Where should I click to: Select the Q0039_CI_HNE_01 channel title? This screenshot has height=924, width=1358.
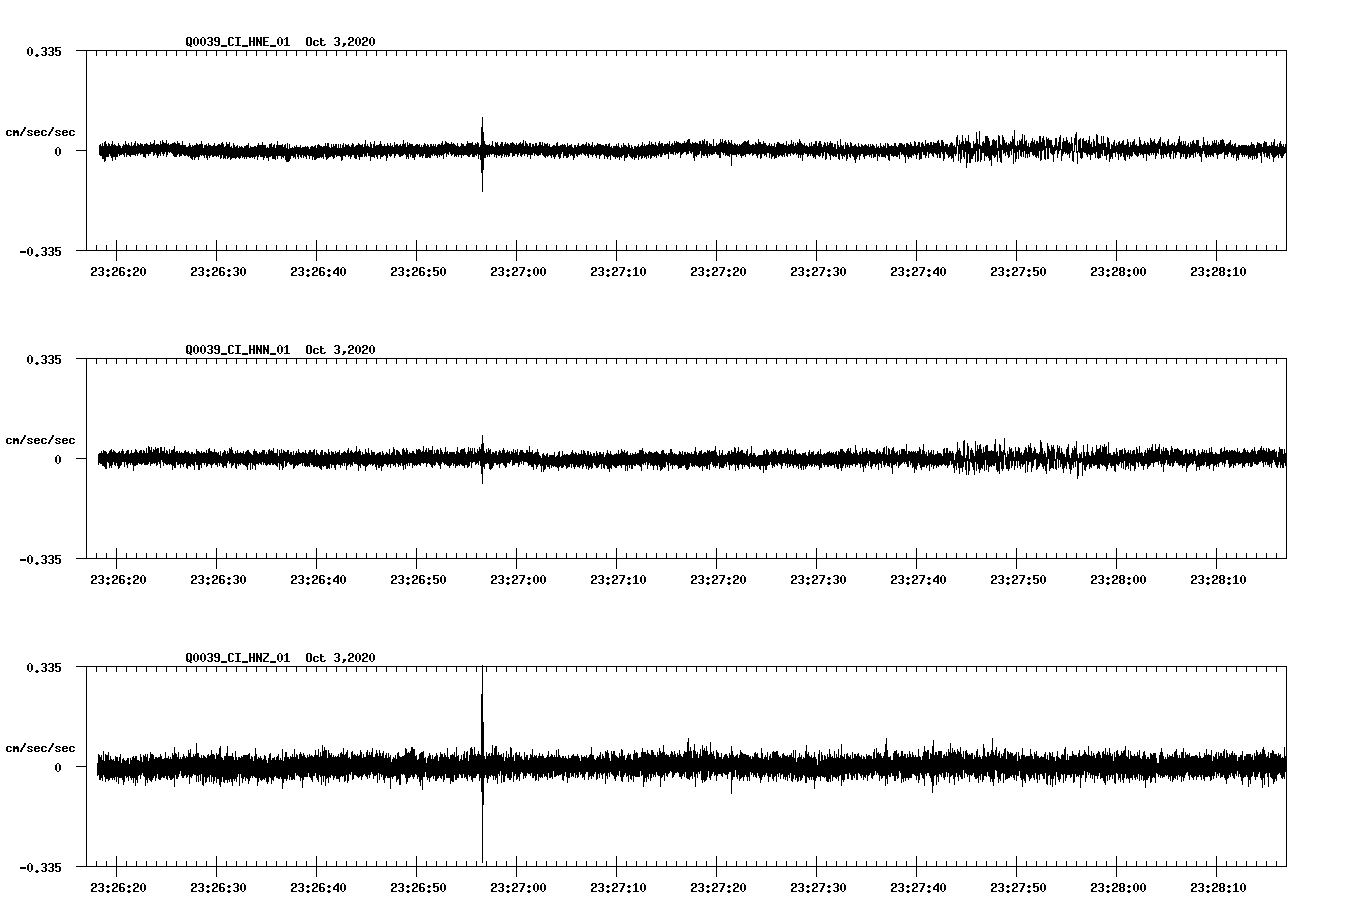(237, 42)
